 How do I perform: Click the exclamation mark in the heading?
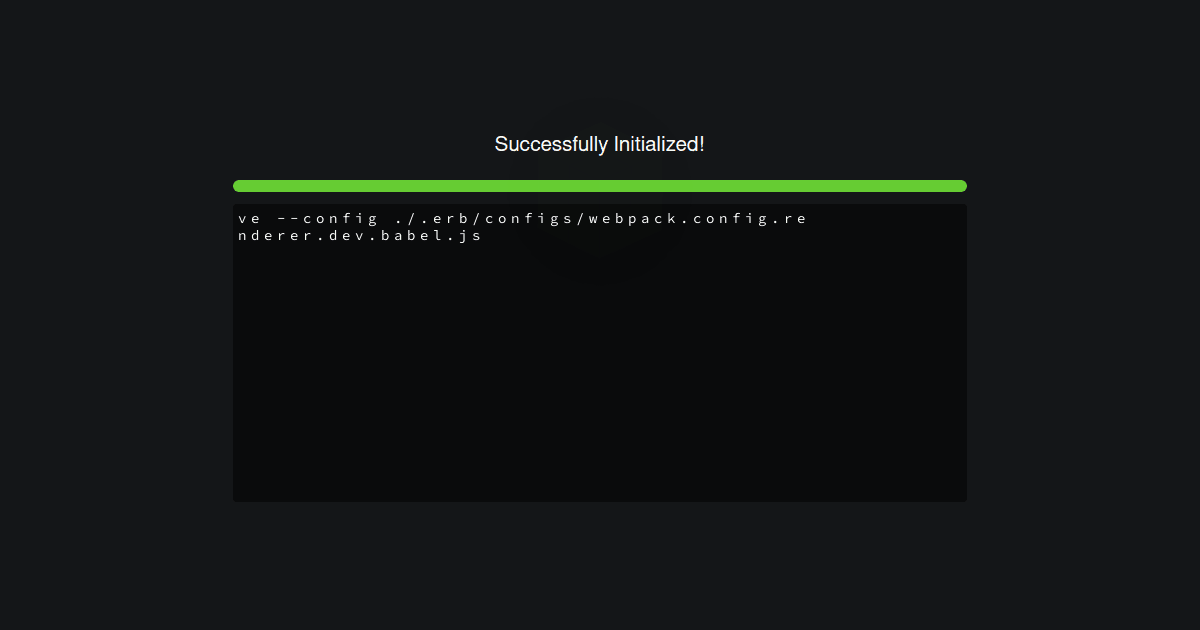coord(702,144)
